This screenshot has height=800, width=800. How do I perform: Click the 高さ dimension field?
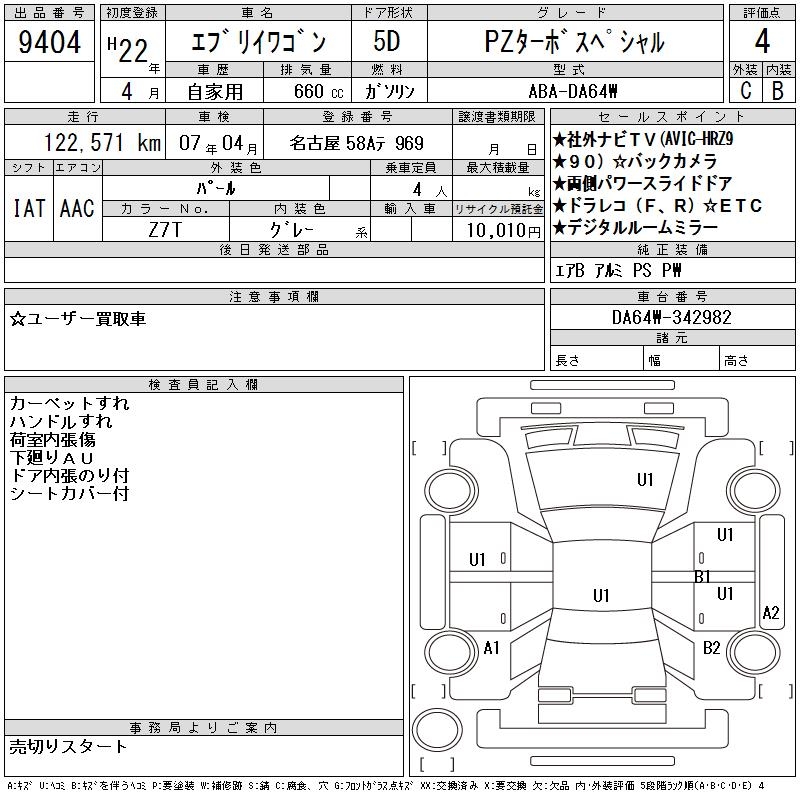(x=758, y=360)
